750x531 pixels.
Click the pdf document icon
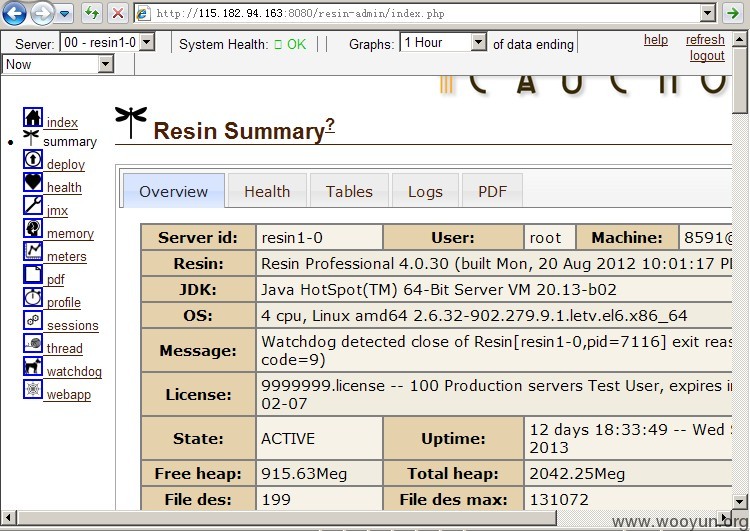33,274
